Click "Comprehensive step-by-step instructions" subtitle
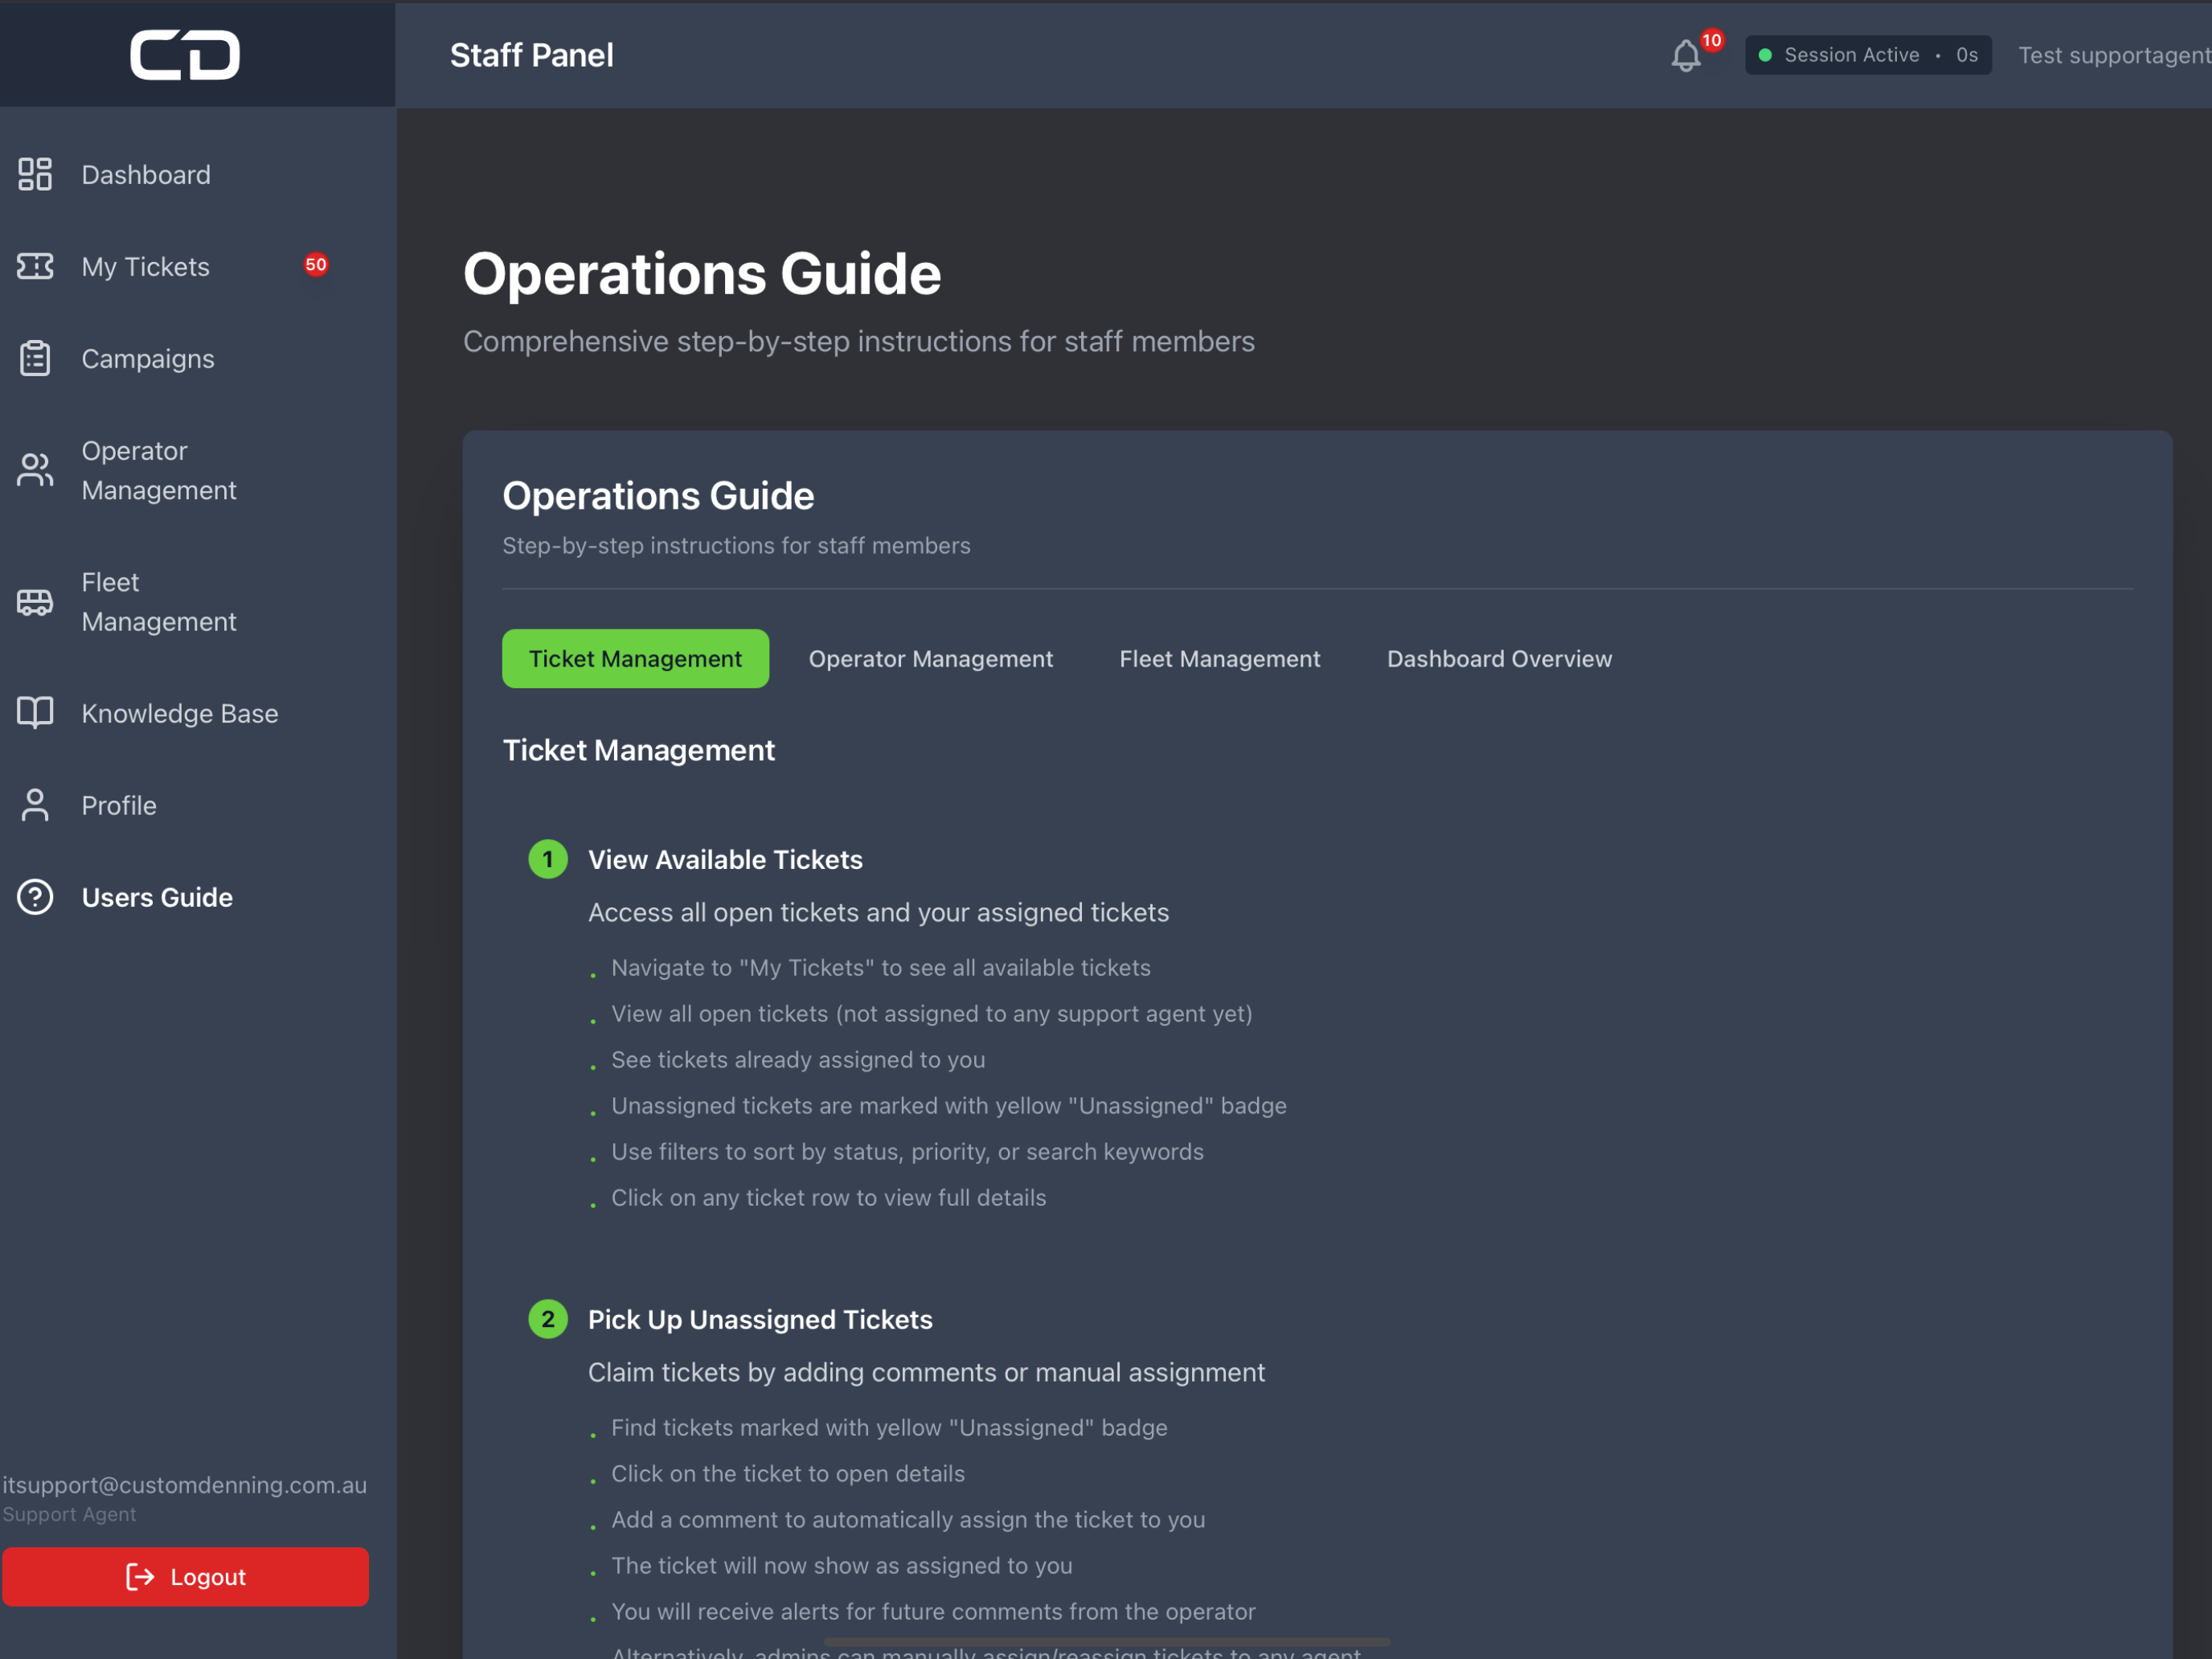Screen dimensions: 2212x1659 (x=858, y=341)
